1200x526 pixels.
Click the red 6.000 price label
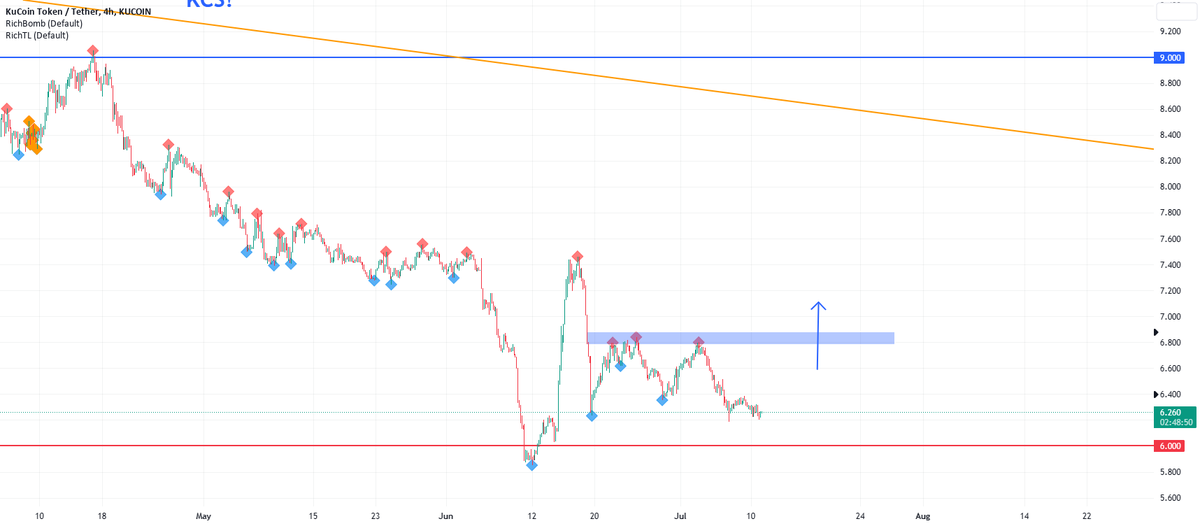pos(1170,446)
